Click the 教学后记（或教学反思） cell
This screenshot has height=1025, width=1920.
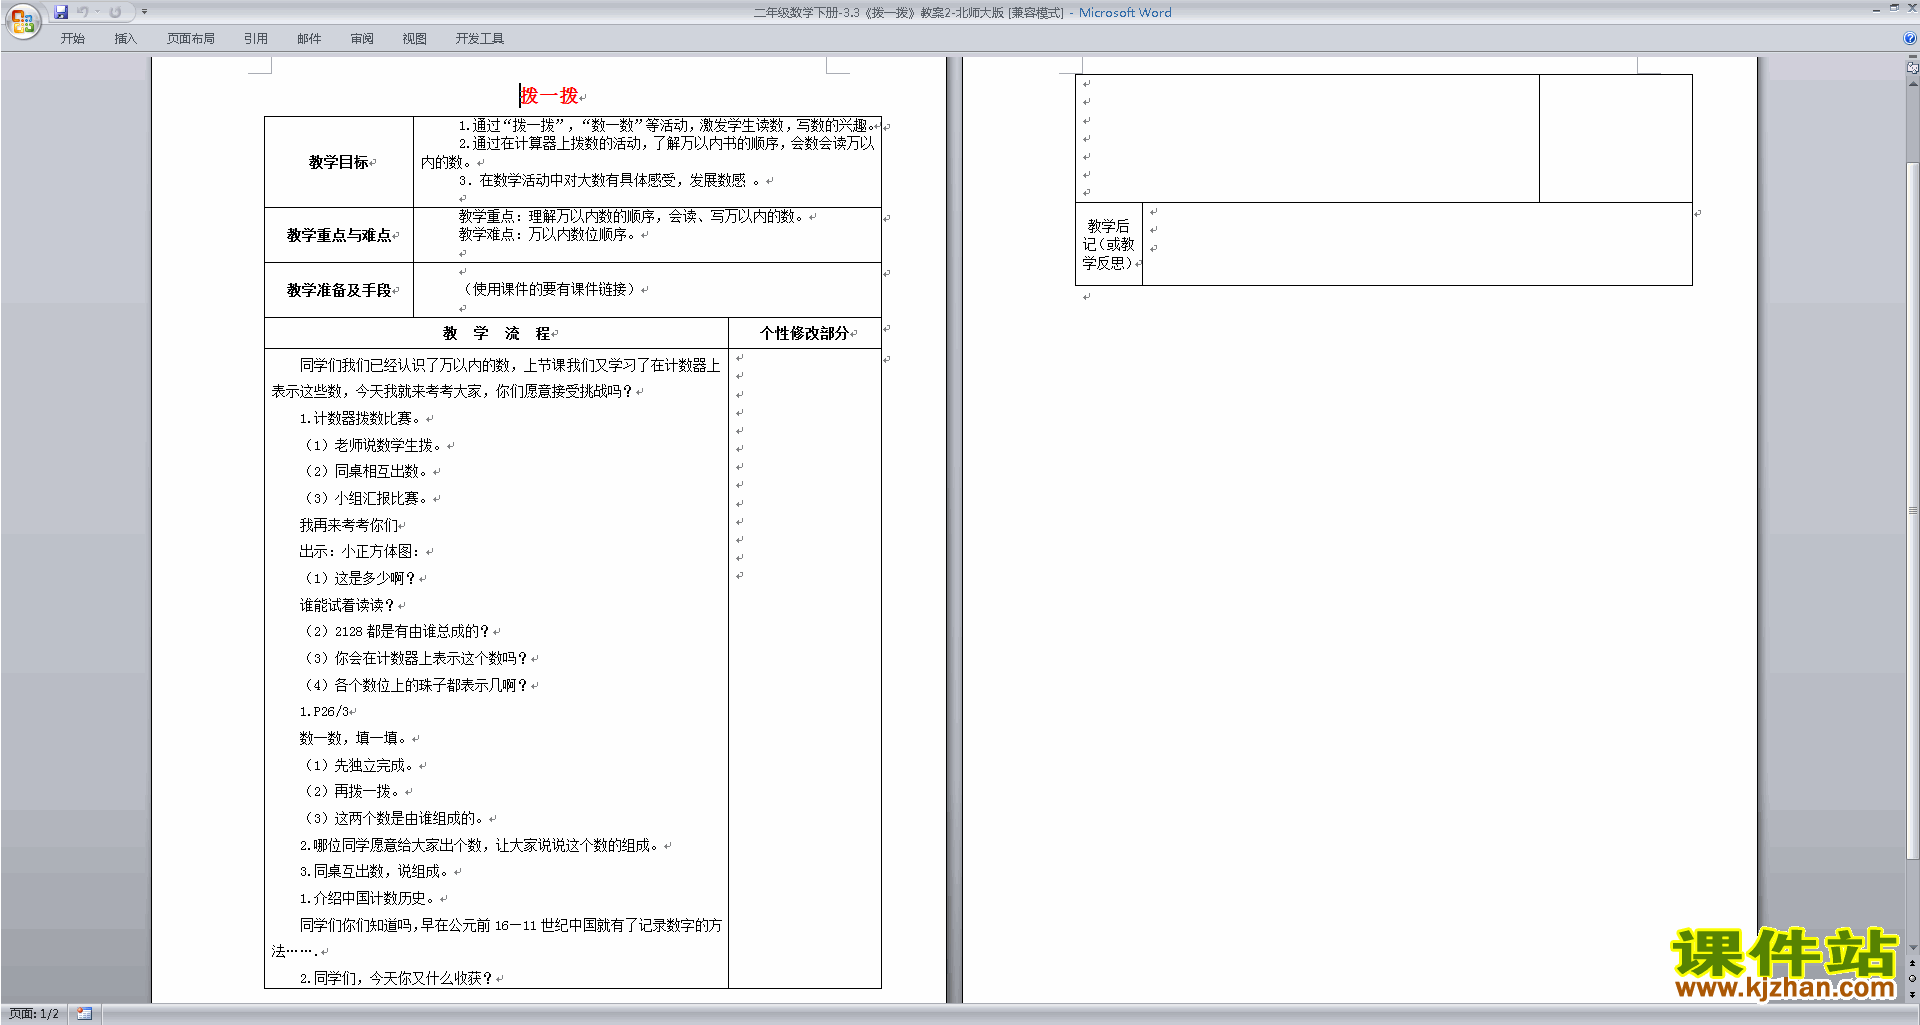pyautogui.click(x=1109, y=245)
